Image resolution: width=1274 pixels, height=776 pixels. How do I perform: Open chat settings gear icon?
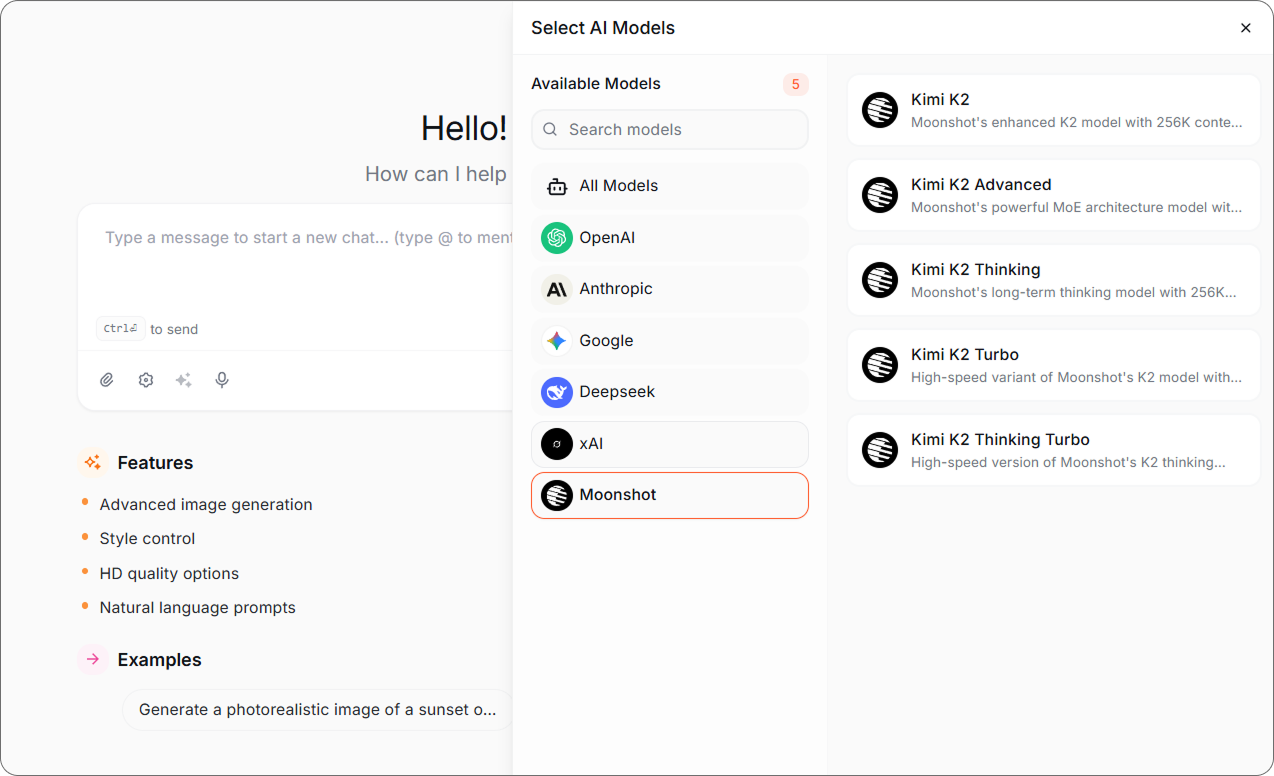click(x=146, y=380)
